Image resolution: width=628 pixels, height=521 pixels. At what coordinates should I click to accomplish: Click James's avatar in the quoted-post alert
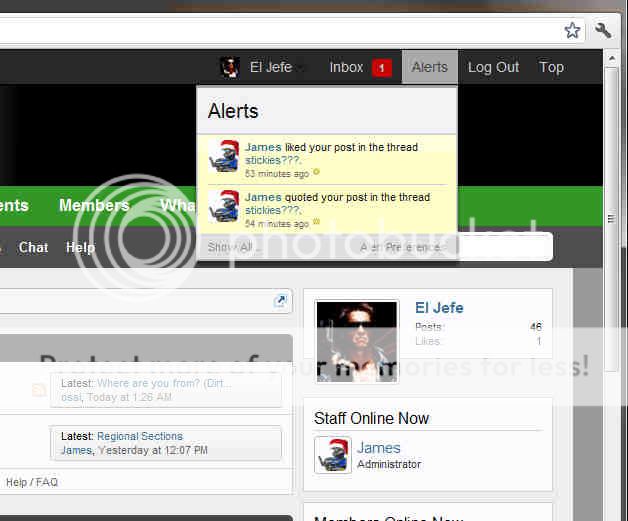point(224,206)
